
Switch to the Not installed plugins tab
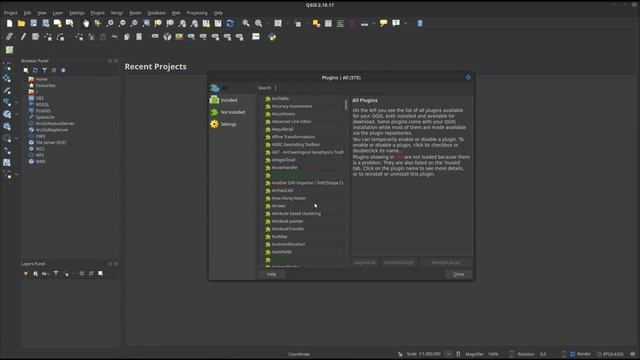pos(228,112)
